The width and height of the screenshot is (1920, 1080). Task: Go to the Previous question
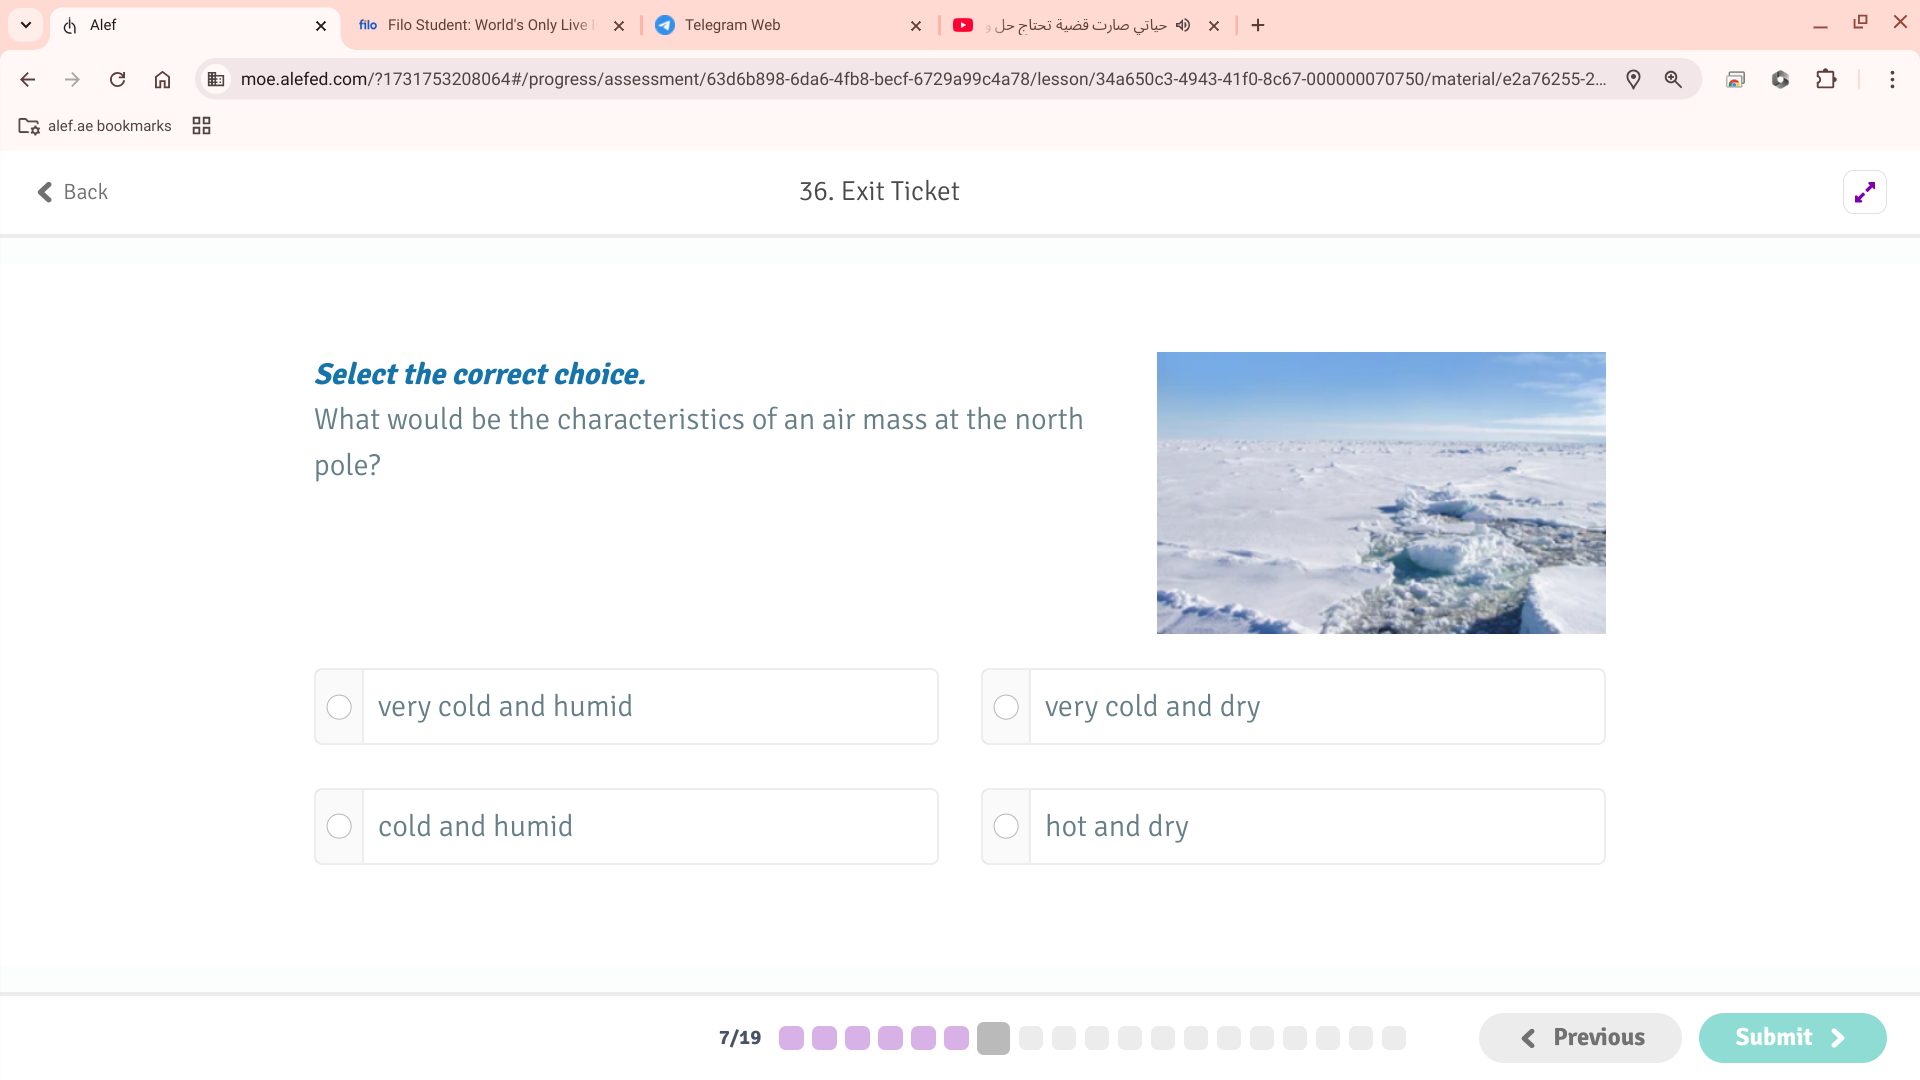click(x=1580, y=1037)
